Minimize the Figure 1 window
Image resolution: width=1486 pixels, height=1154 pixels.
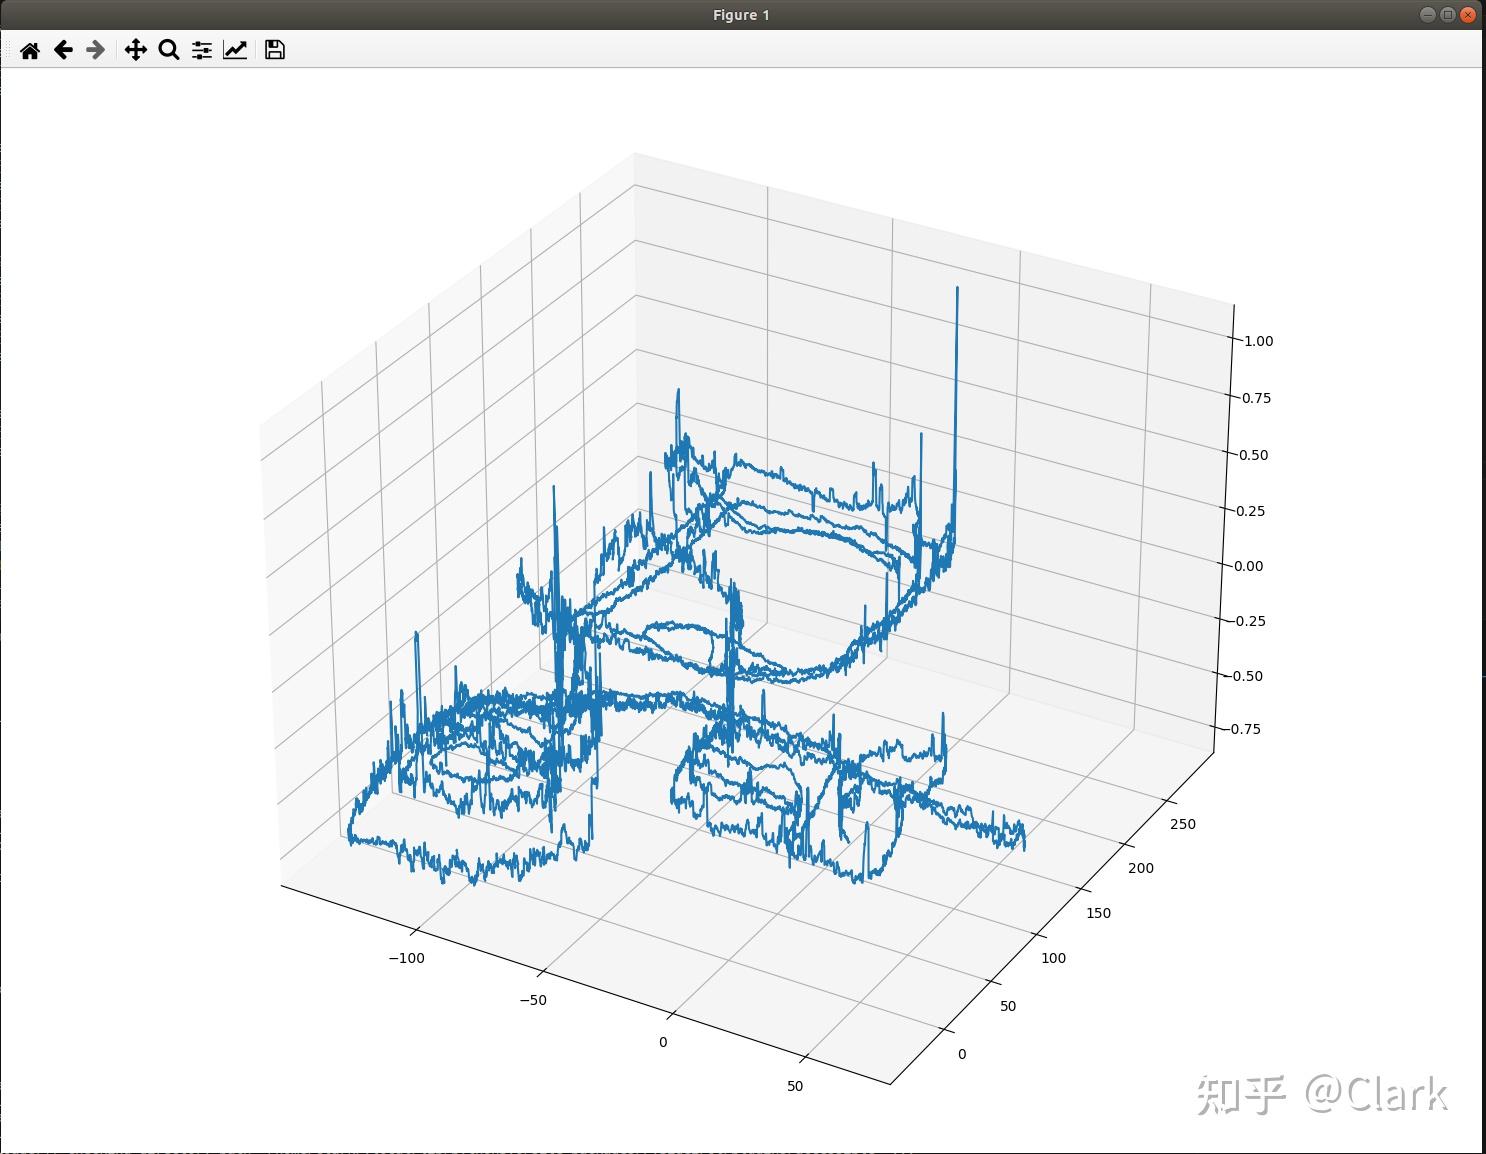(x=1428, y=15)
